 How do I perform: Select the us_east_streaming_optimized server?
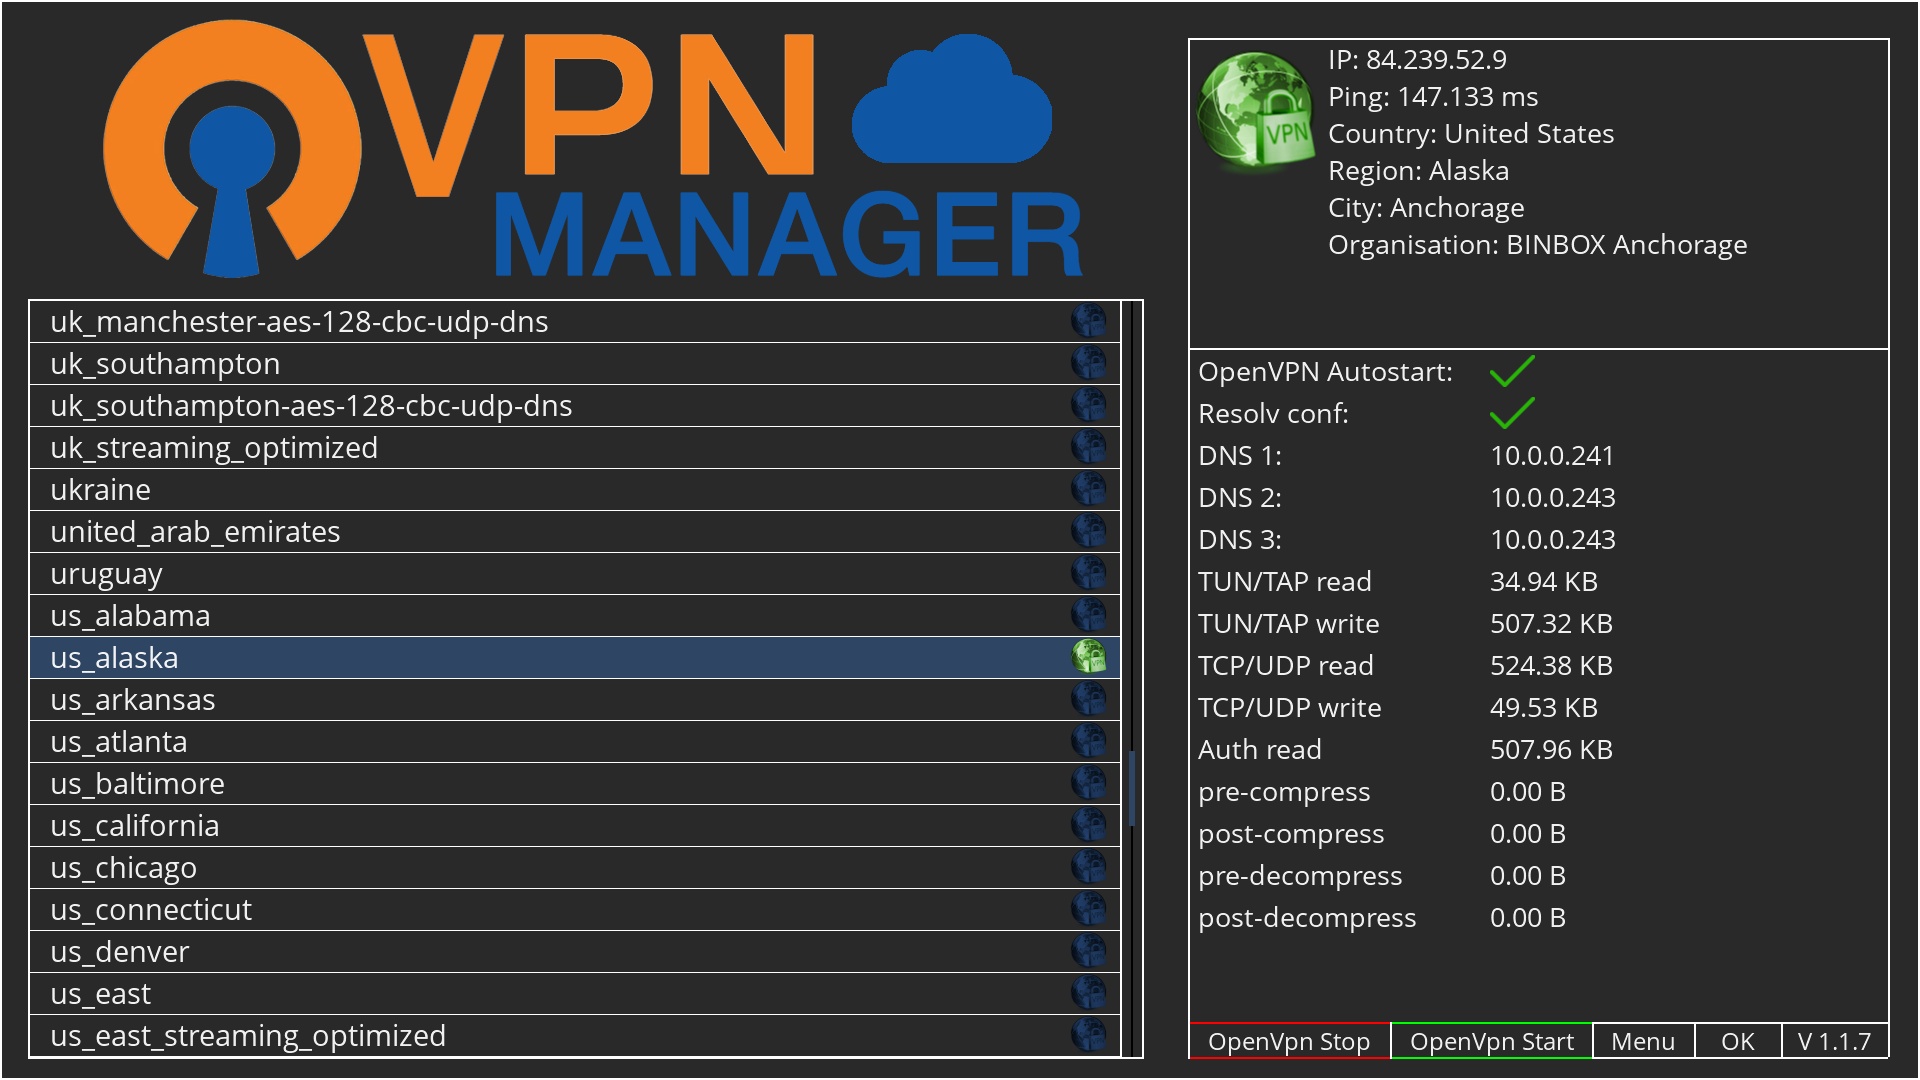(x=575, y=1035)
